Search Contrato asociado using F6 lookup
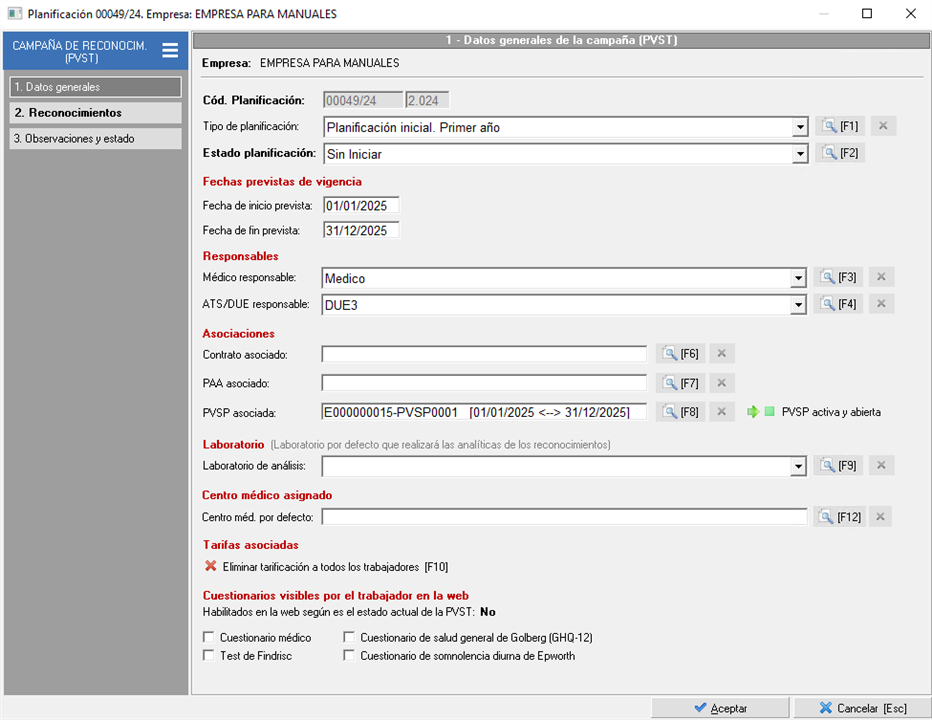 (680, 354)
